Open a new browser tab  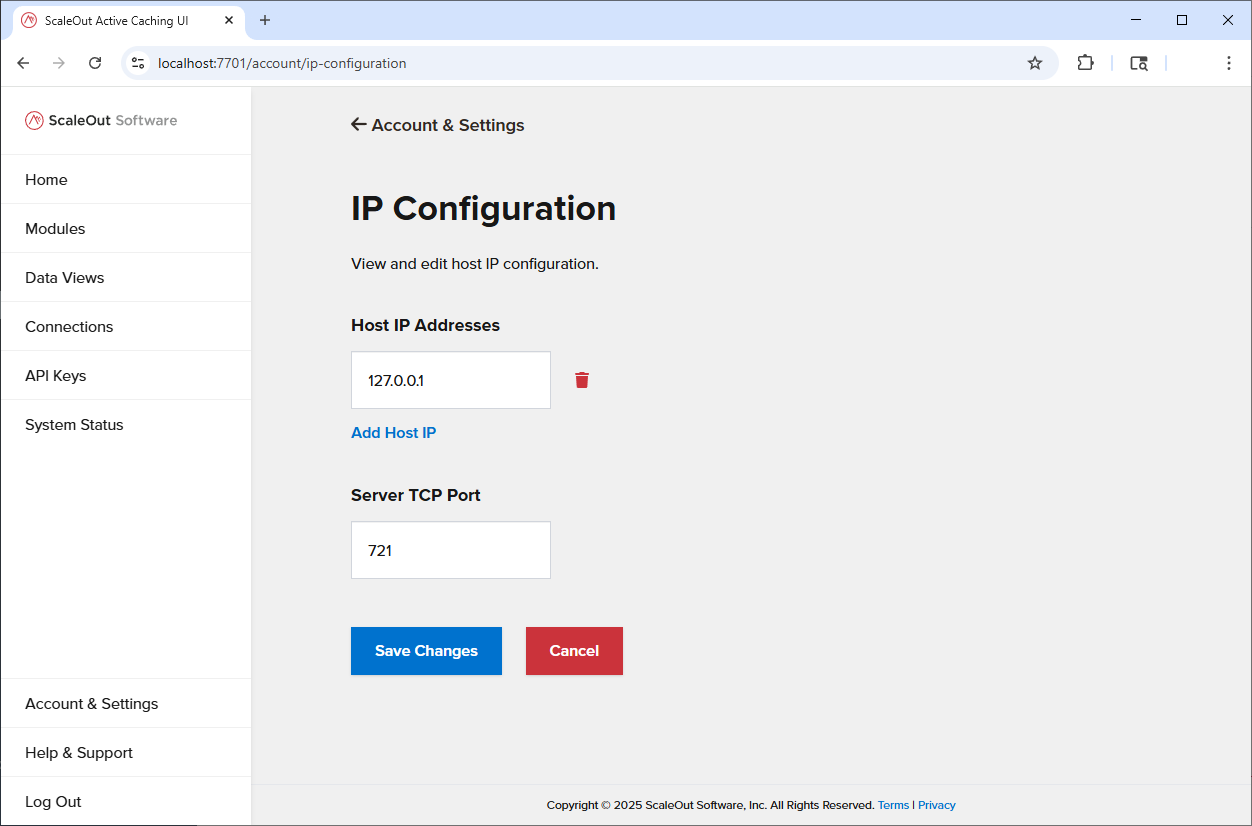tap(265, 20)
